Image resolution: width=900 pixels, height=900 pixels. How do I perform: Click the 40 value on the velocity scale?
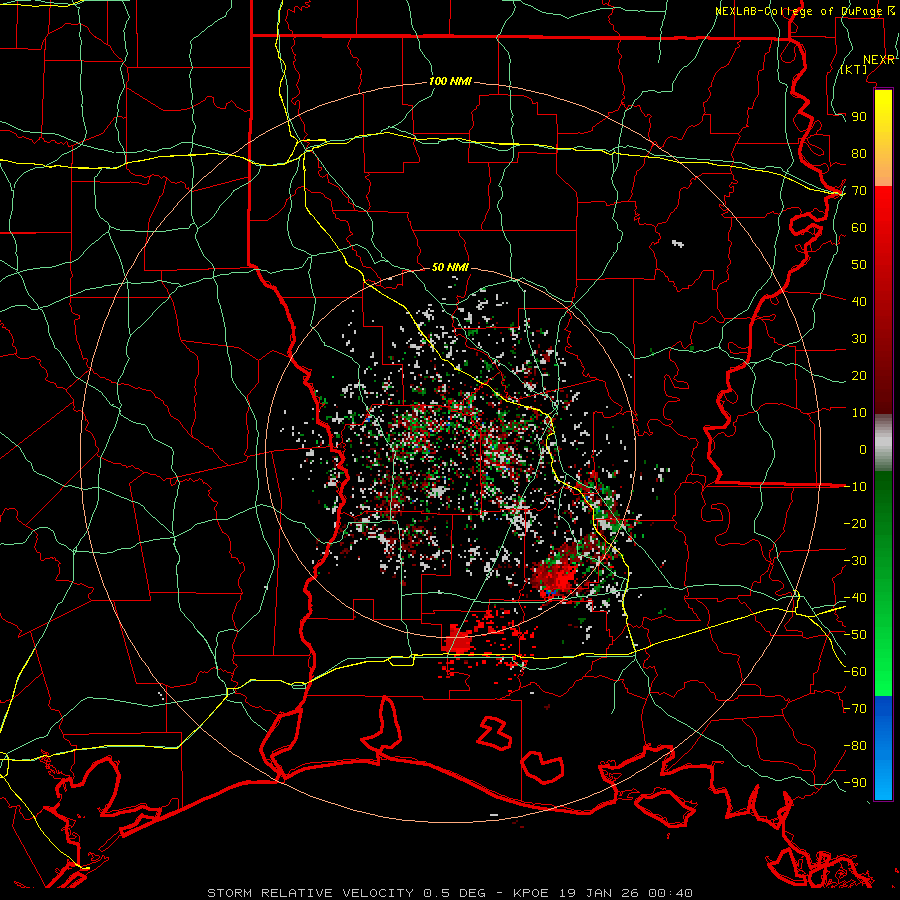(x=859, y=301)
